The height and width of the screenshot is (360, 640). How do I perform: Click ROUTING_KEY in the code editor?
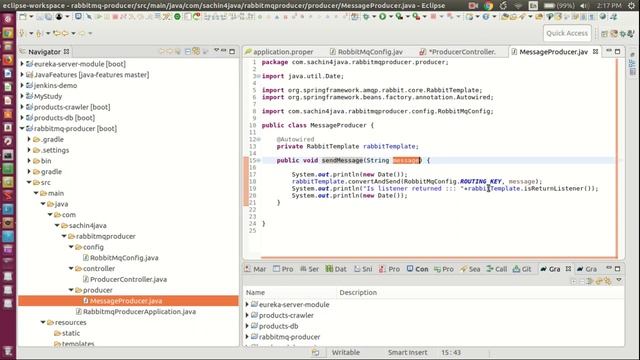point(480,181)
